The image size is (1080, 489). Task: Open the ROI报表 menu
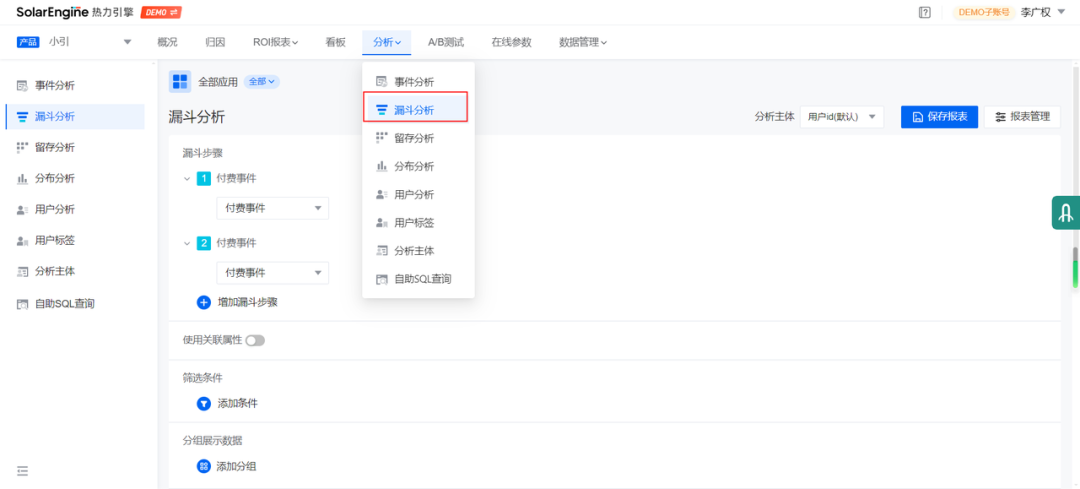pos(275,42)
